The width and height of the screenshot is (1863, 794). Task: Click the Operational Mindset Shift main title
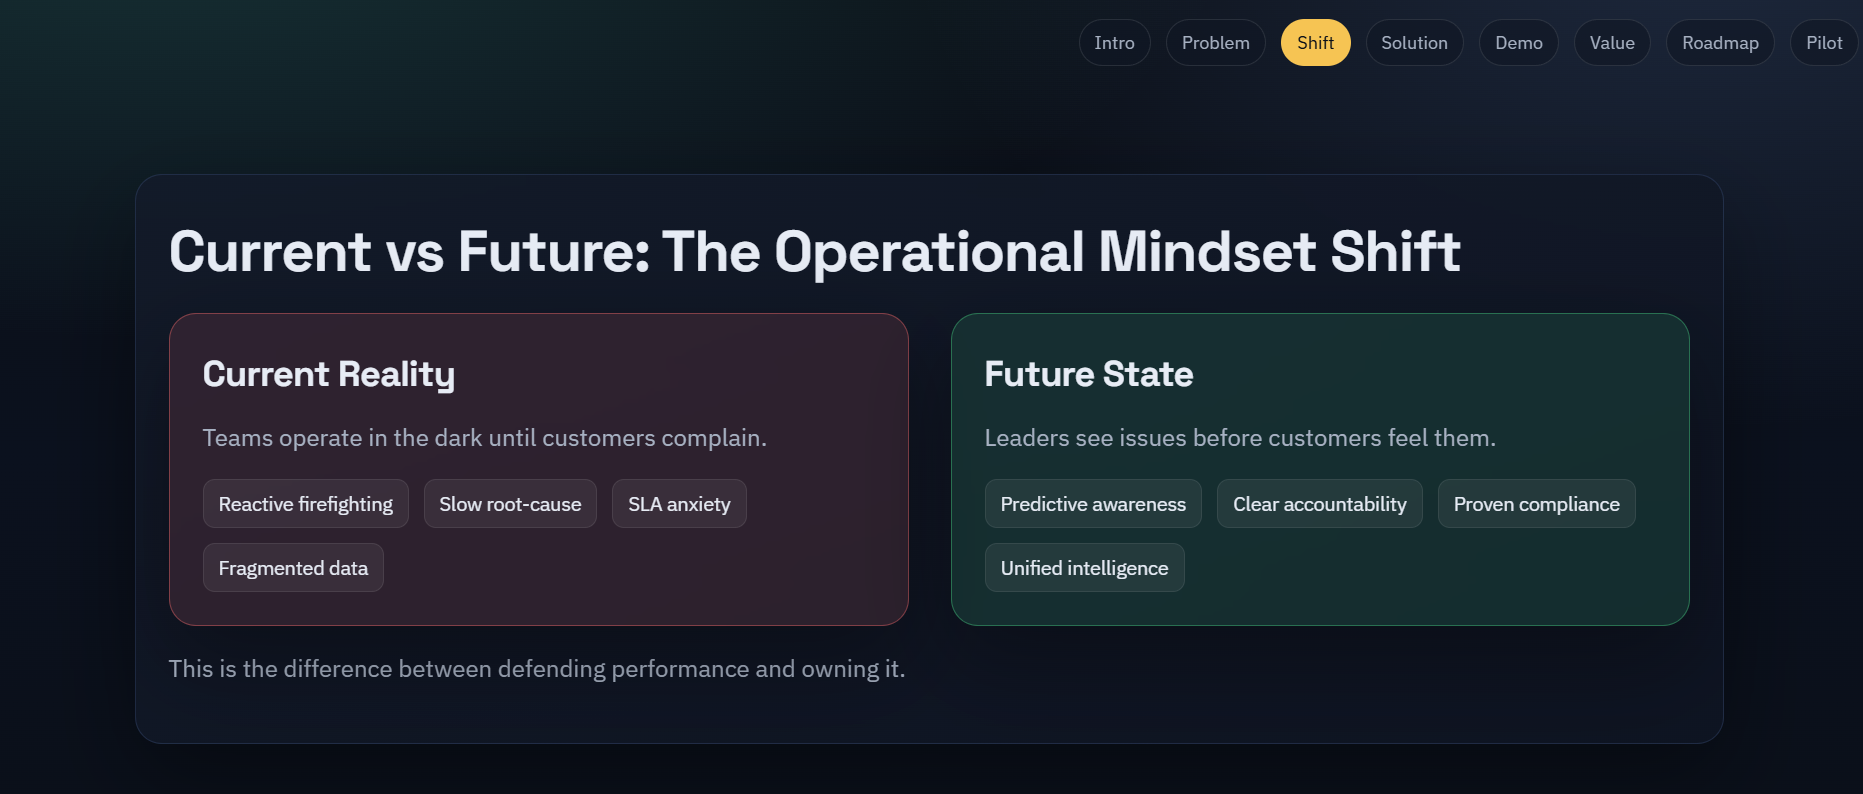(x=814, y=251)
